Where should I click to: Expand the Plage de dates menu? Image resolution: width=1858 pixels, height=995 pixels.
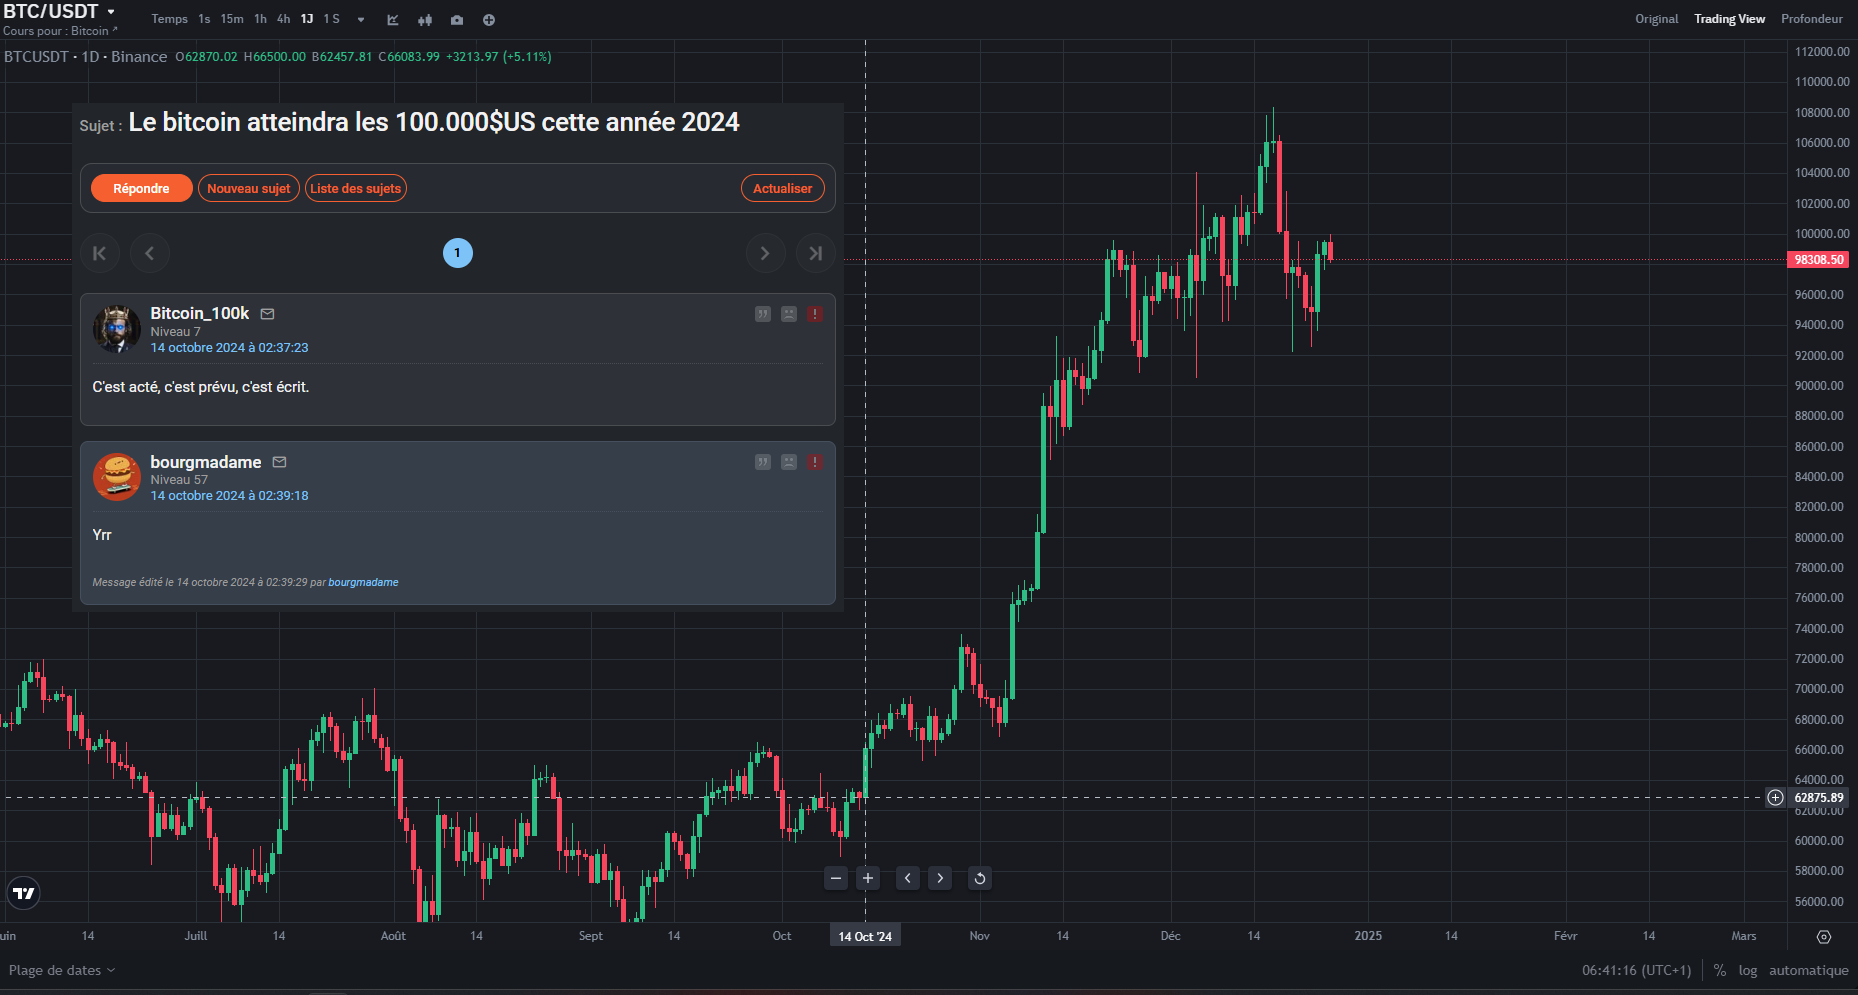click(x=62, y=970)
